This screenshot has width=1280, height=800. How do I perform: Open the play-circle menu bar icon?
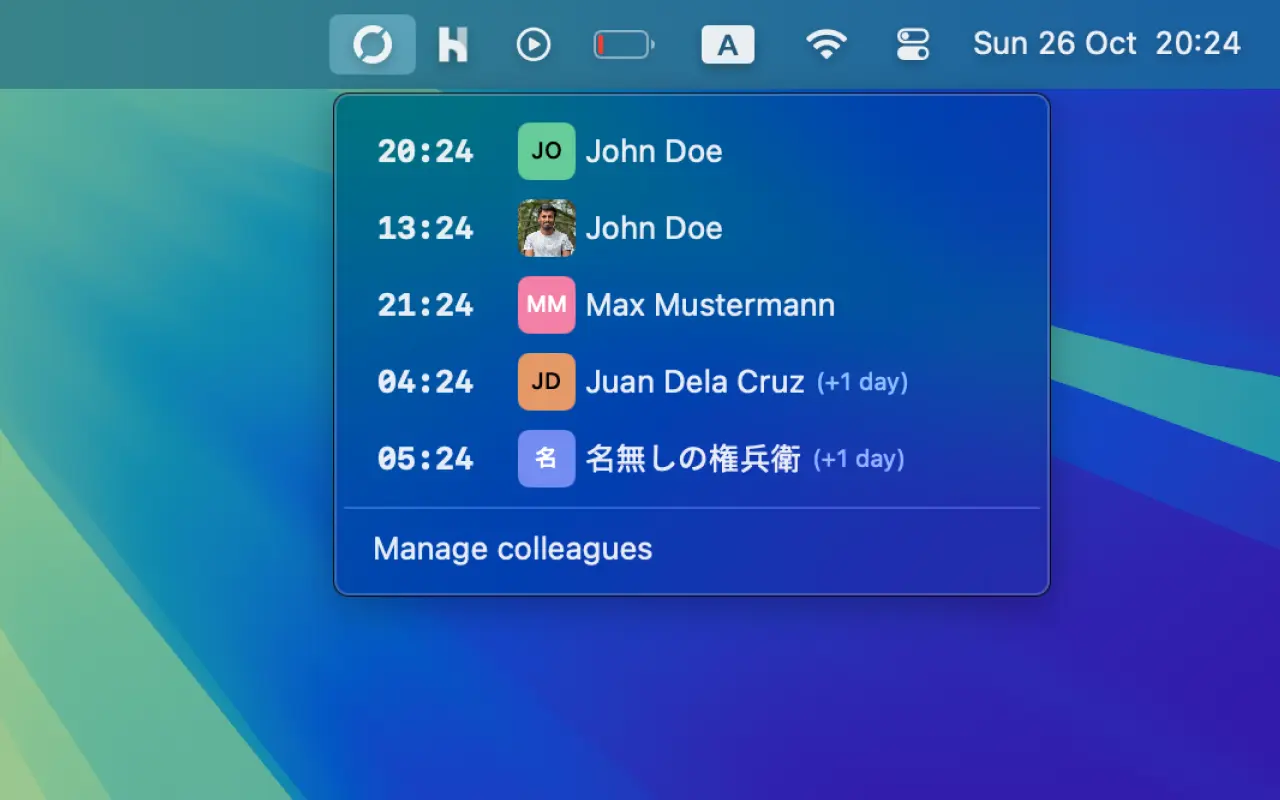(534, 44)
